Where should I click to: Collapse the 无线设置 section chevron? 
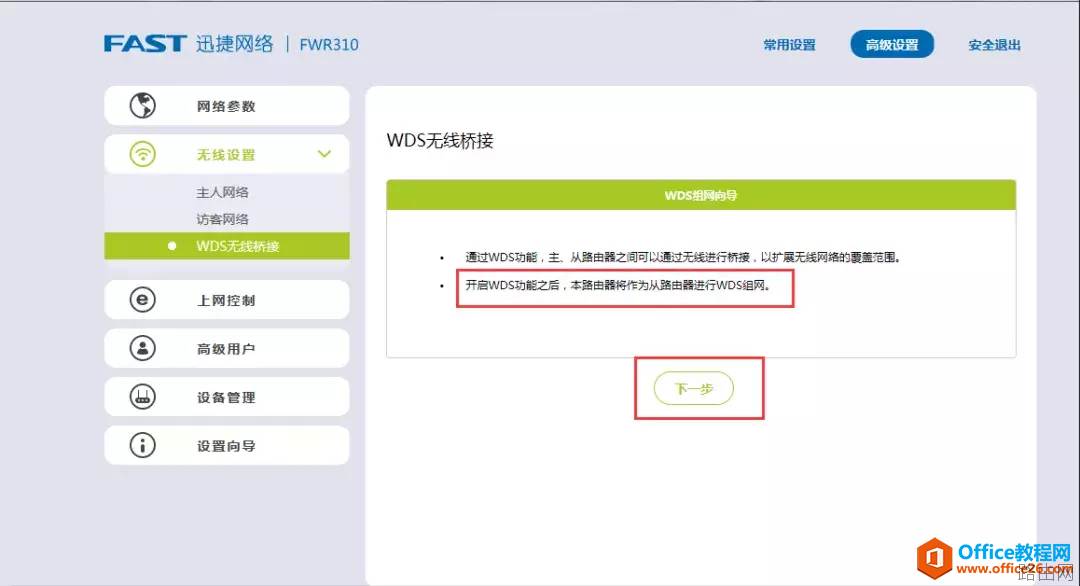click(x=323, y=153)
